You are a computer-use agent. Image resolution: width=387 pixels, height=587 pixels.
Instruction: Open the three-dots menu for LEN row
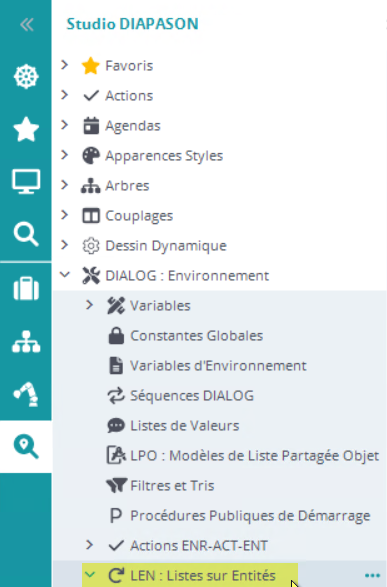coord(372,576)
